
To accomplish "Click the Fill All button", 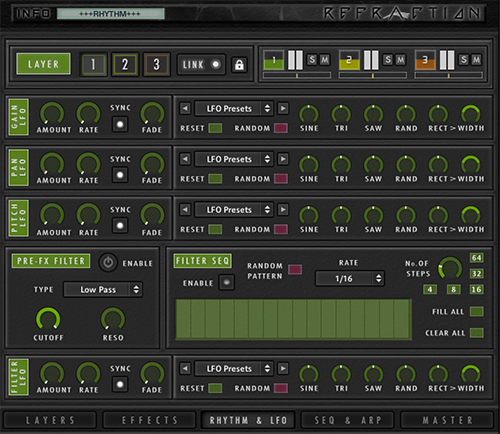I will 476,311.
